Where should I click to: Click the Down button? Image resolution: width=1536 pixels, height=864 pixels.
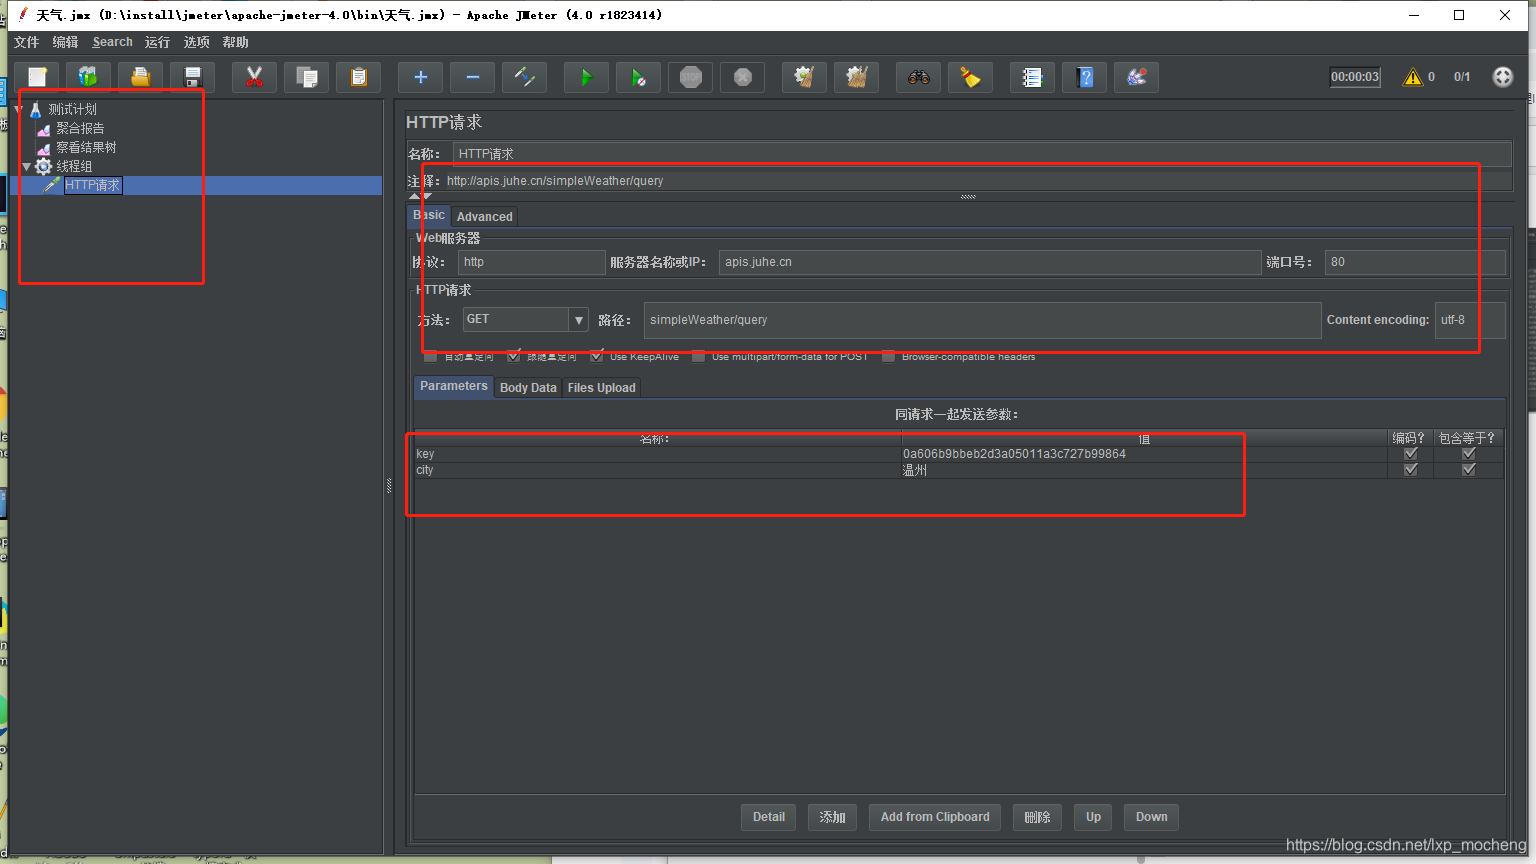(x=1151, y=817)
